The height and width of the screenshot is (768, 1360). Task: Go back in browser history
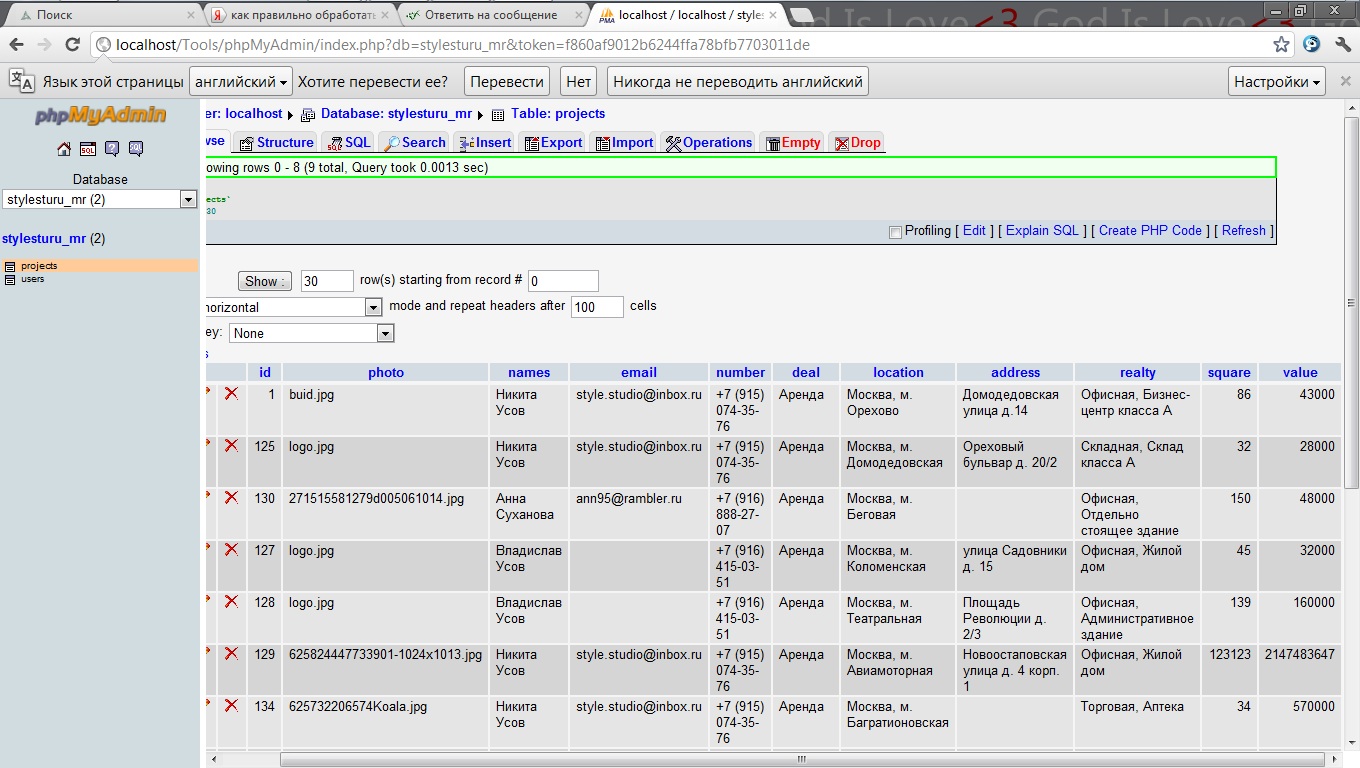click(16, 45)
